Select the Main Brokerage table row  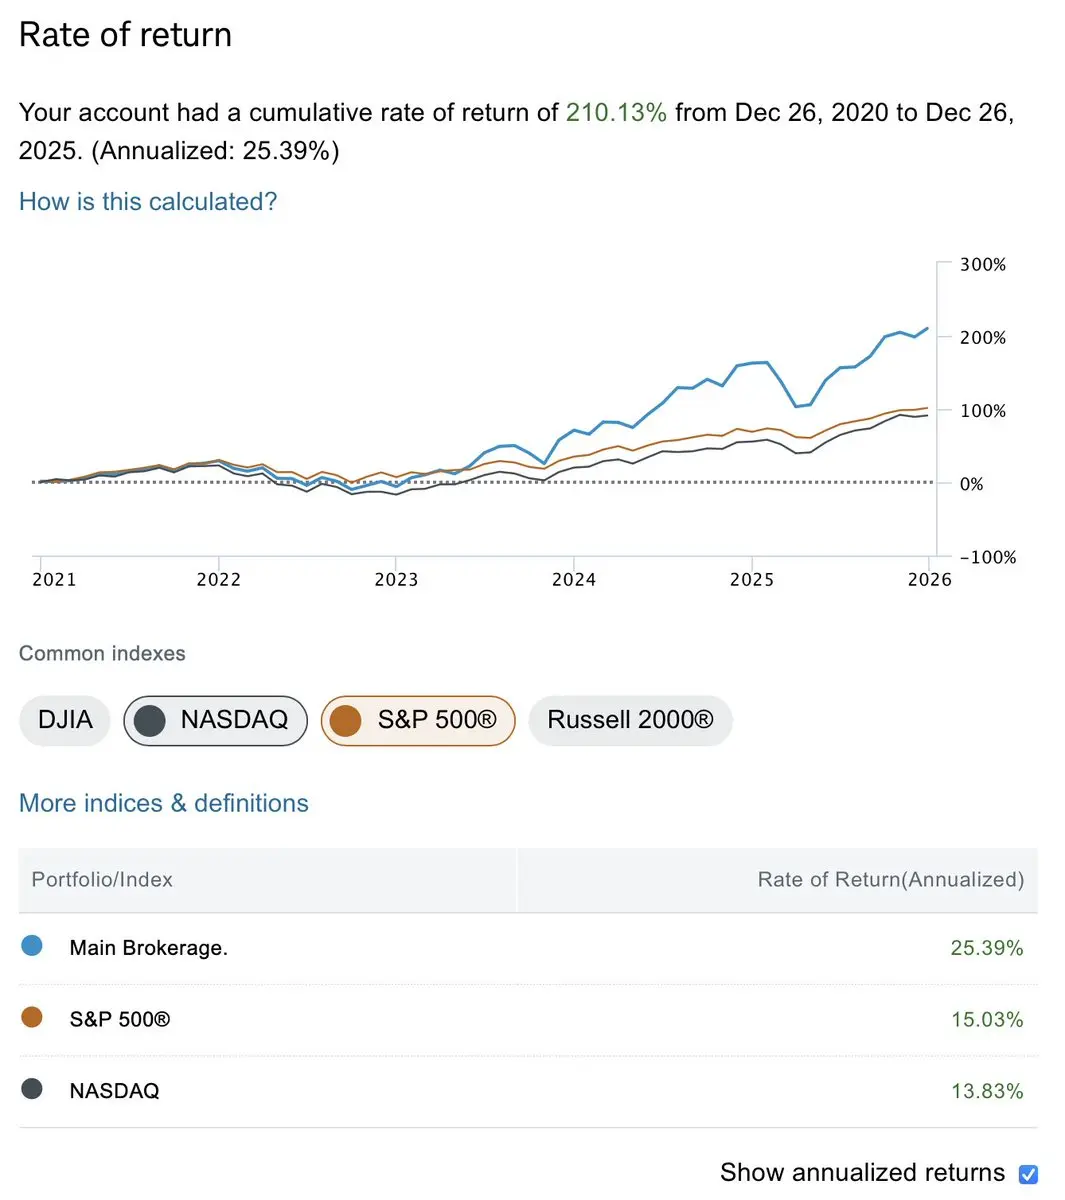coord(149,948)
